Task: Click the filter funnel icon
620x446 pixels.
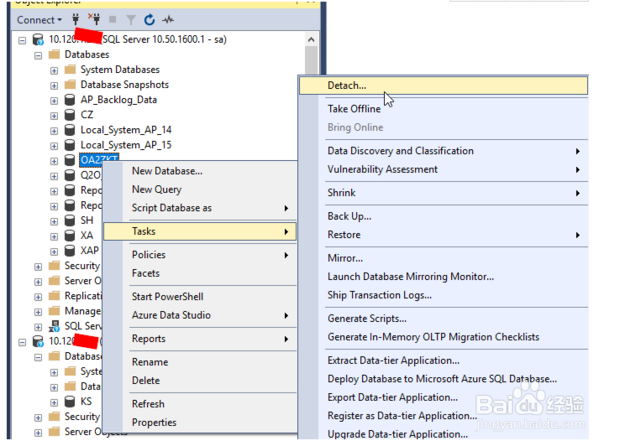Action: (131, 20)
